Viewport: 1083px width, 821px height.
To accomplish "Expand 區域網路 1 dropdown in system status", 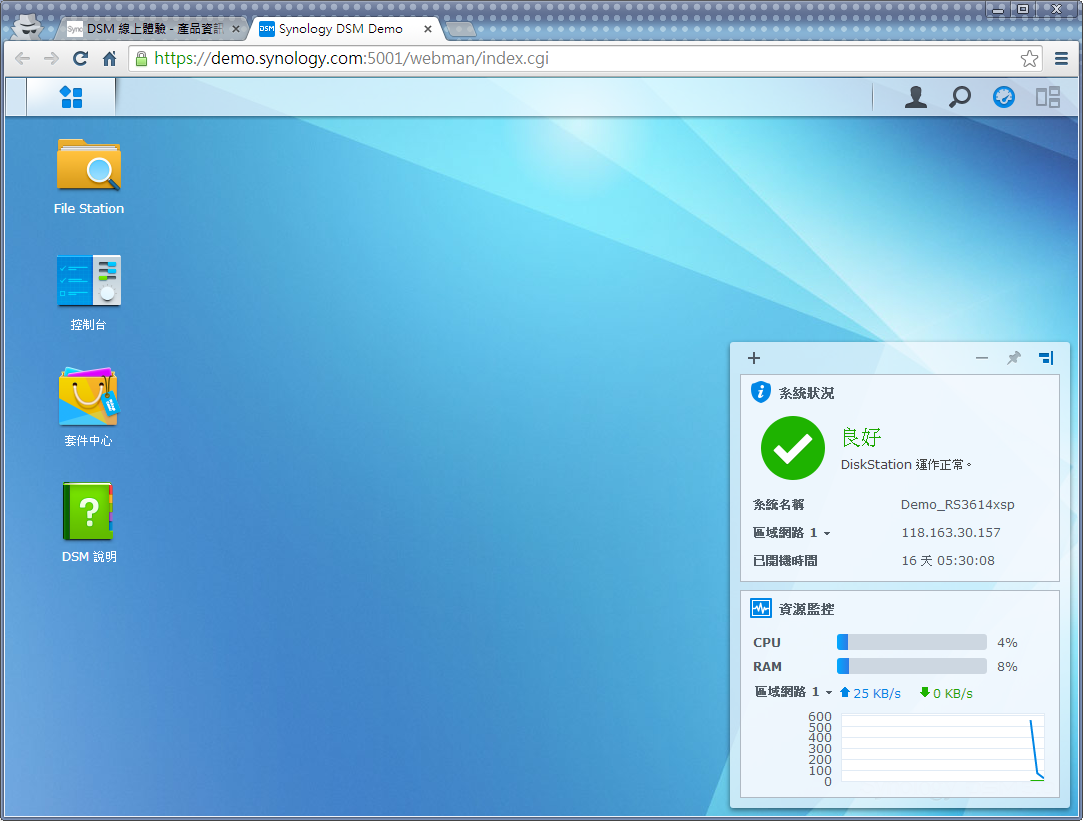I will [x=827, y=533].
